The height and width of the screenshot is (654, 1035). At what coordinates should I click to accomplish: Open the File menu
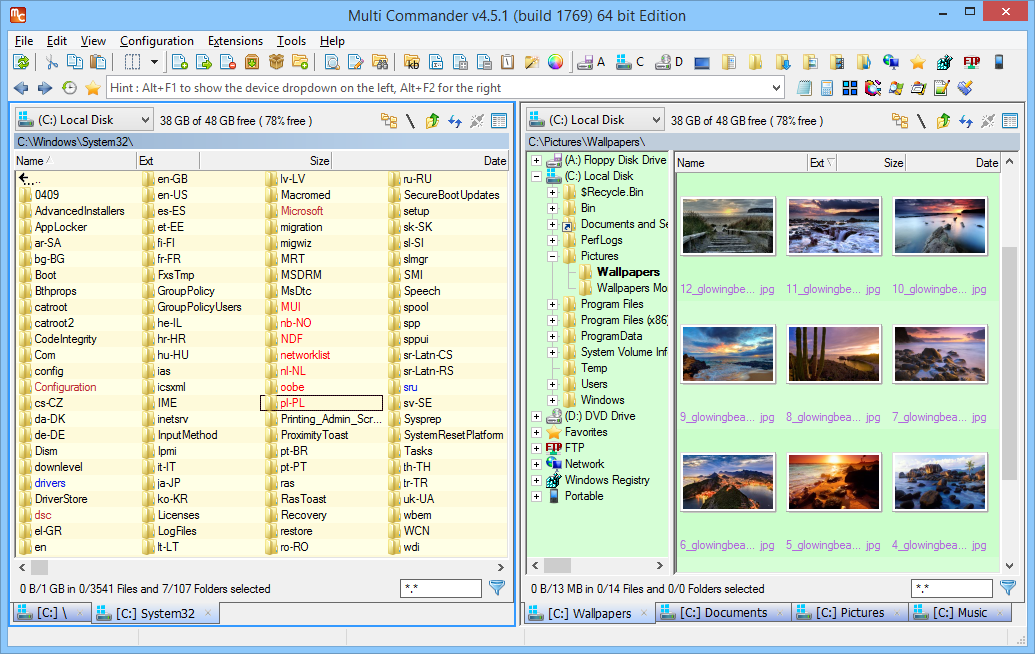click(24, 41)
